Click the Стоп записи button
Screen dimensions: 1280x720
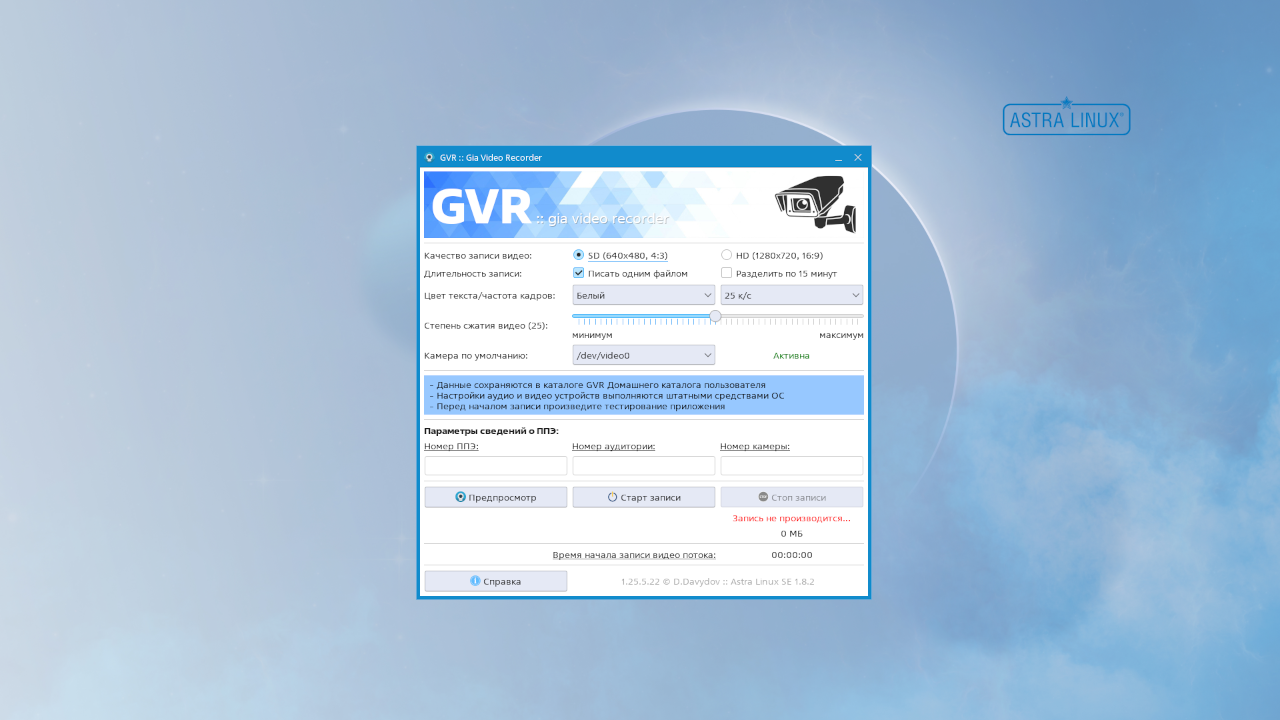791,497
